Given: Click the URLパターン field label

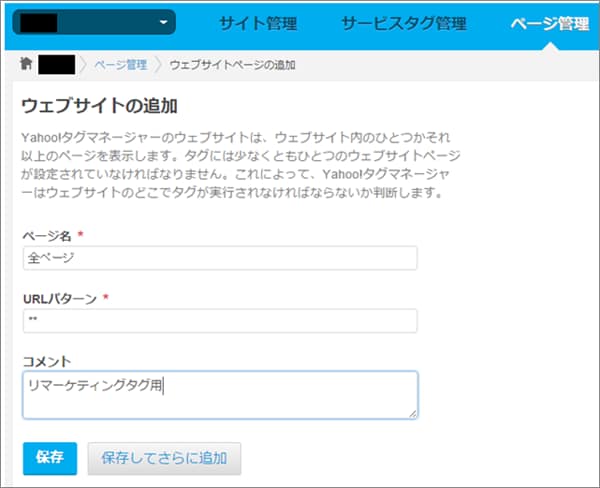Looking at the screenshot, I should [x=59, y=298].
